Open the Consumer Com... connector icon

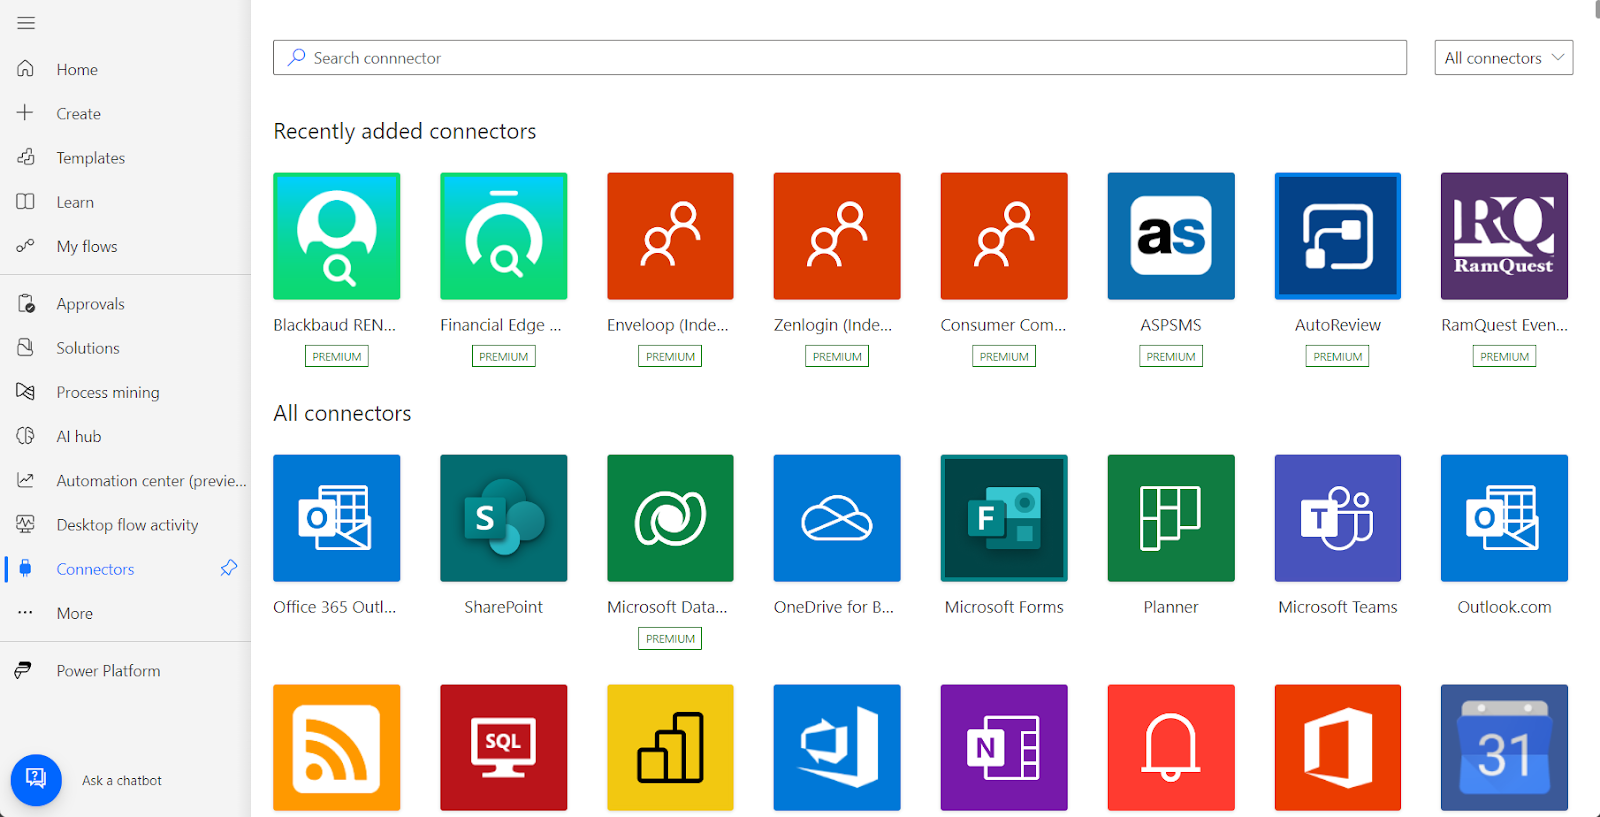[1004, 236]
